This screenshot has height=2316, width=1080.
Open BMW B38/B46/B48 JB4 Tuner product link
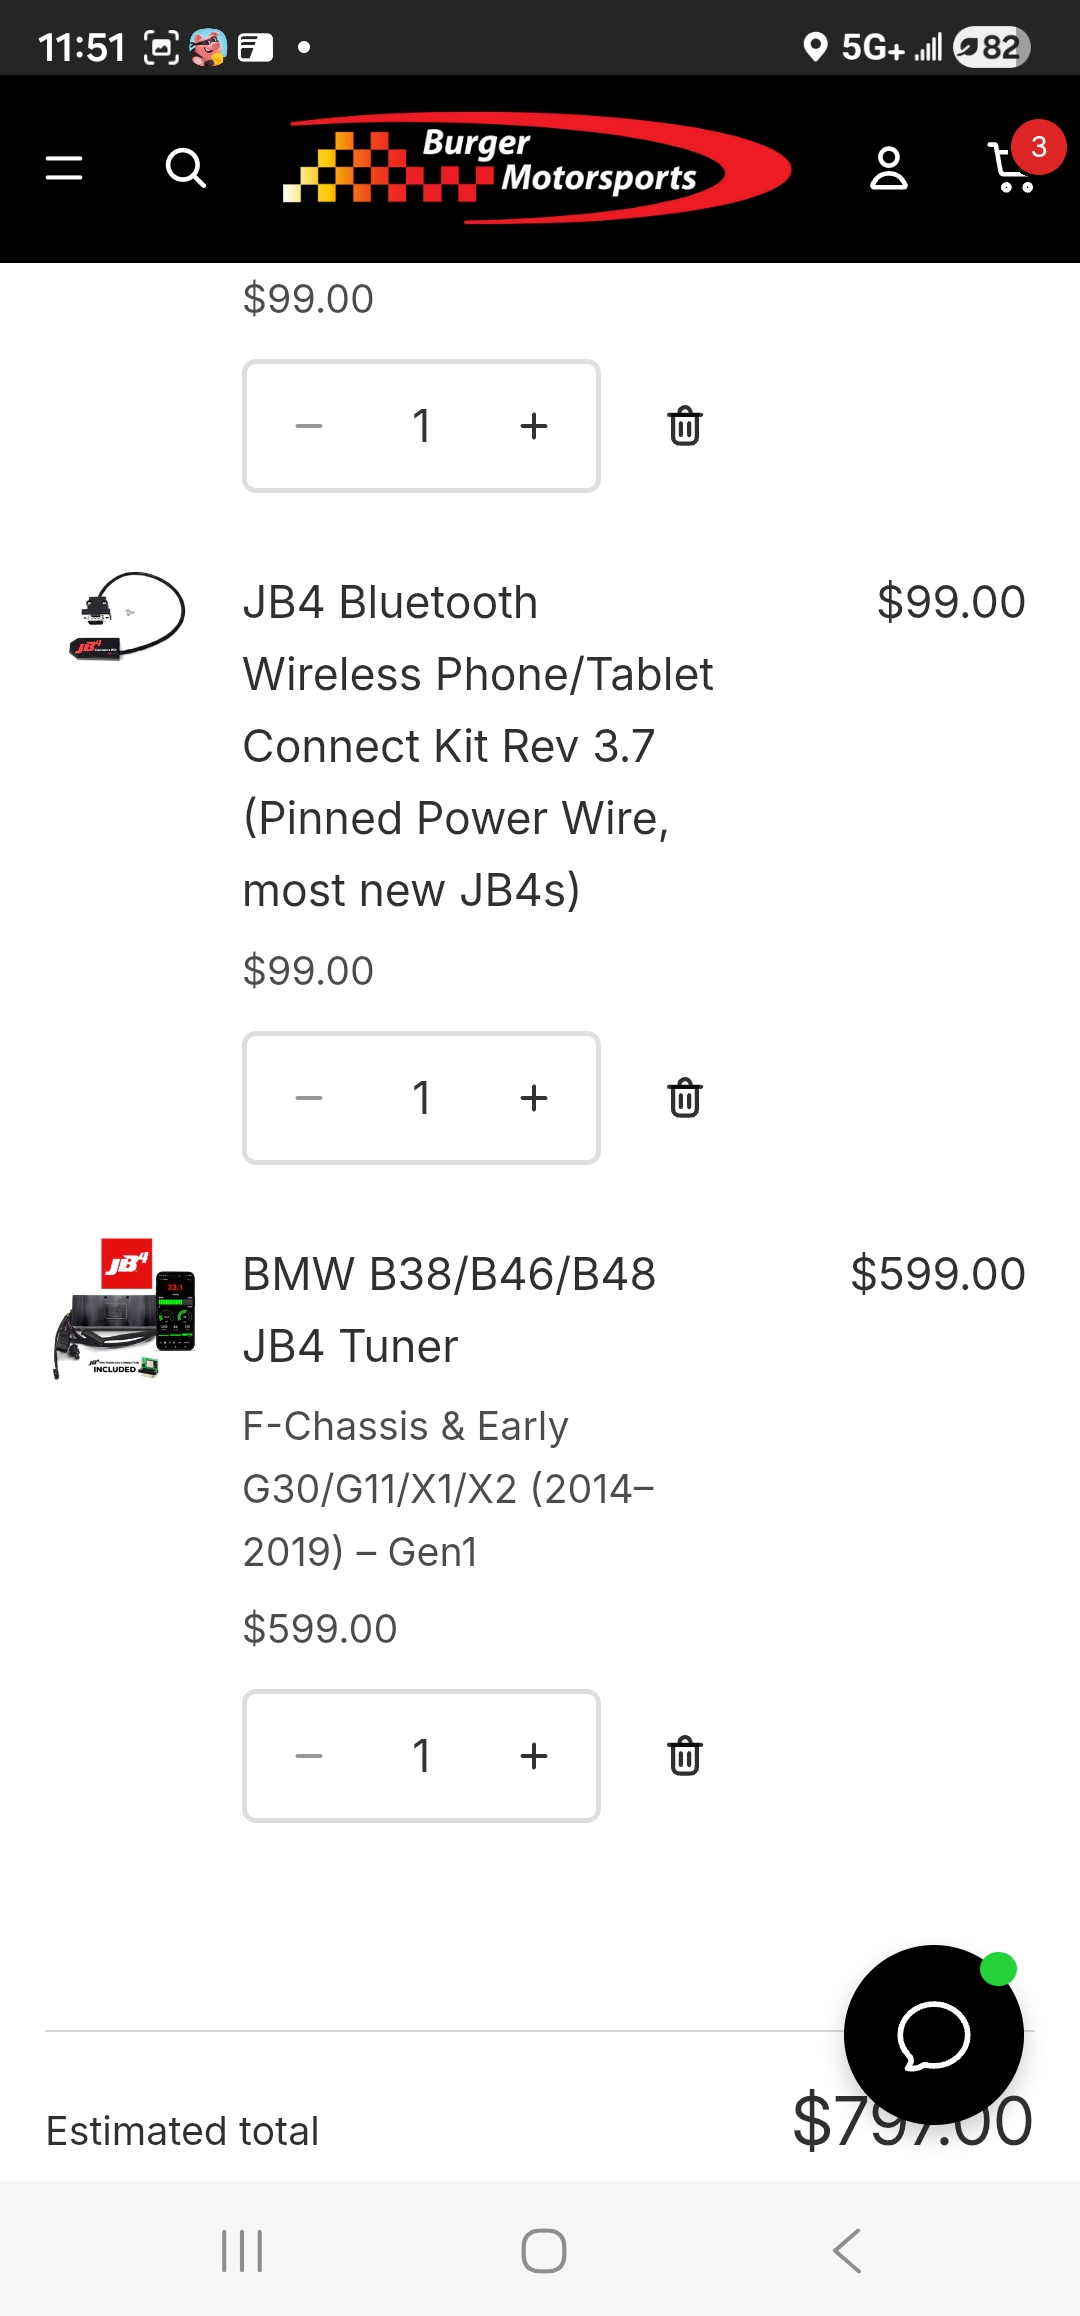[449, 1310]
